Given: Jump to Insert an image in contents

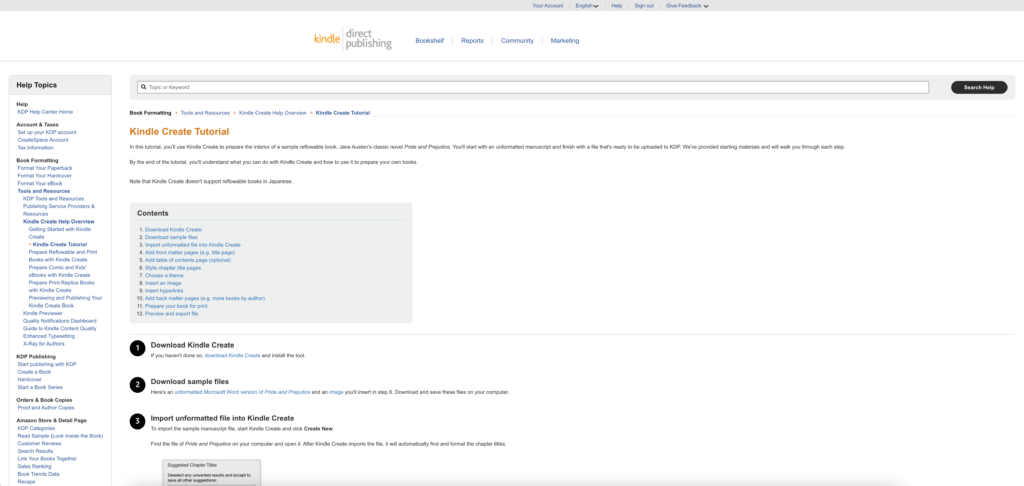Looking at the screenshot, I should pyautogui.click(x=164, y=283).
